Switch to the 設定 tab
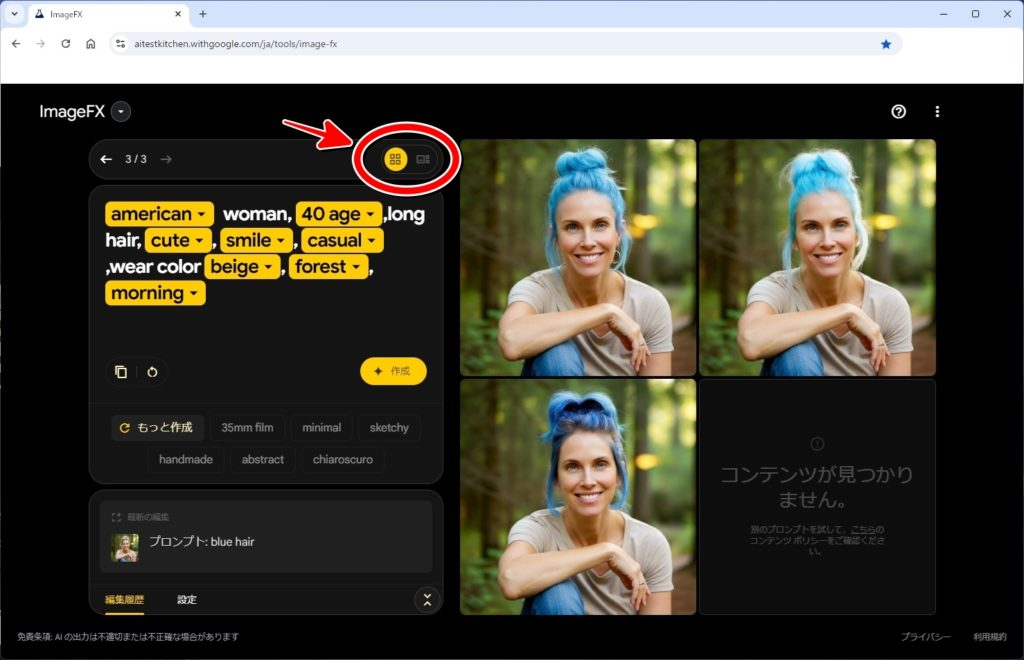Screen dimensions: 1024x660 click(x=187, y=600)
